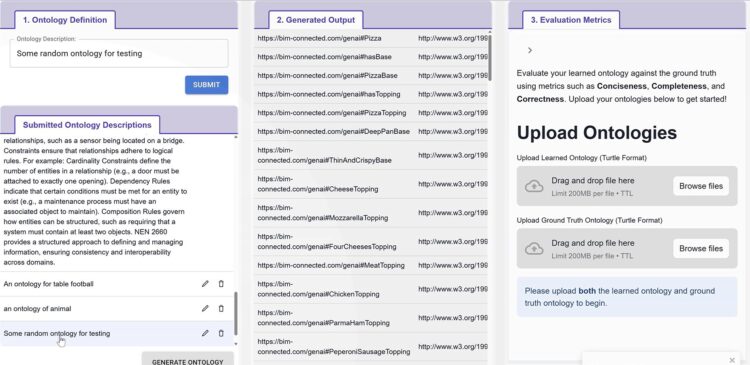The width and height of the screenshot is (750, 365).
Task: Click the genai#DeepPanBase table cell
Action: [x=334, y=132]
